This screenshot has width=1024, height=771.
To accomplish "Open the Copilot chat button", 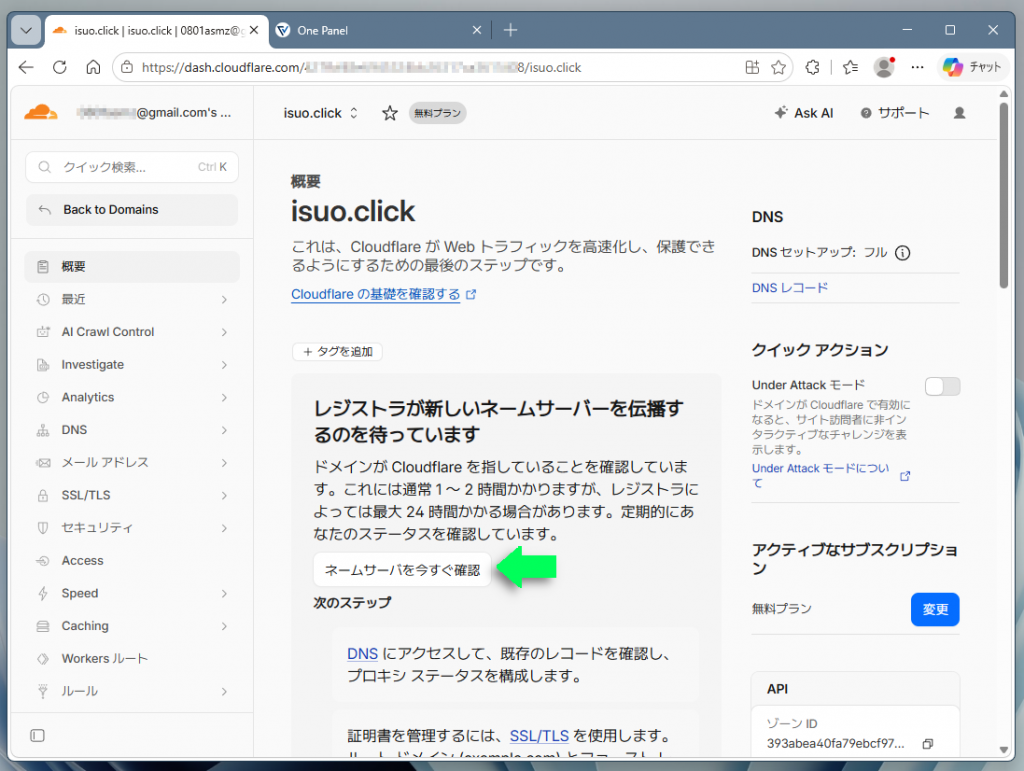I will pyautogui.click(x=972, y=67).
